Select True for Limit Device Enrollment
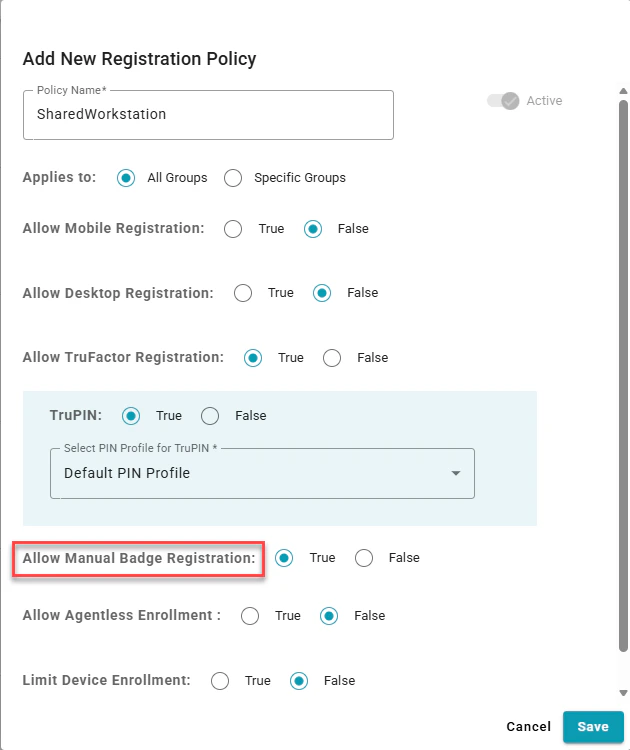 tap(220, 681)
